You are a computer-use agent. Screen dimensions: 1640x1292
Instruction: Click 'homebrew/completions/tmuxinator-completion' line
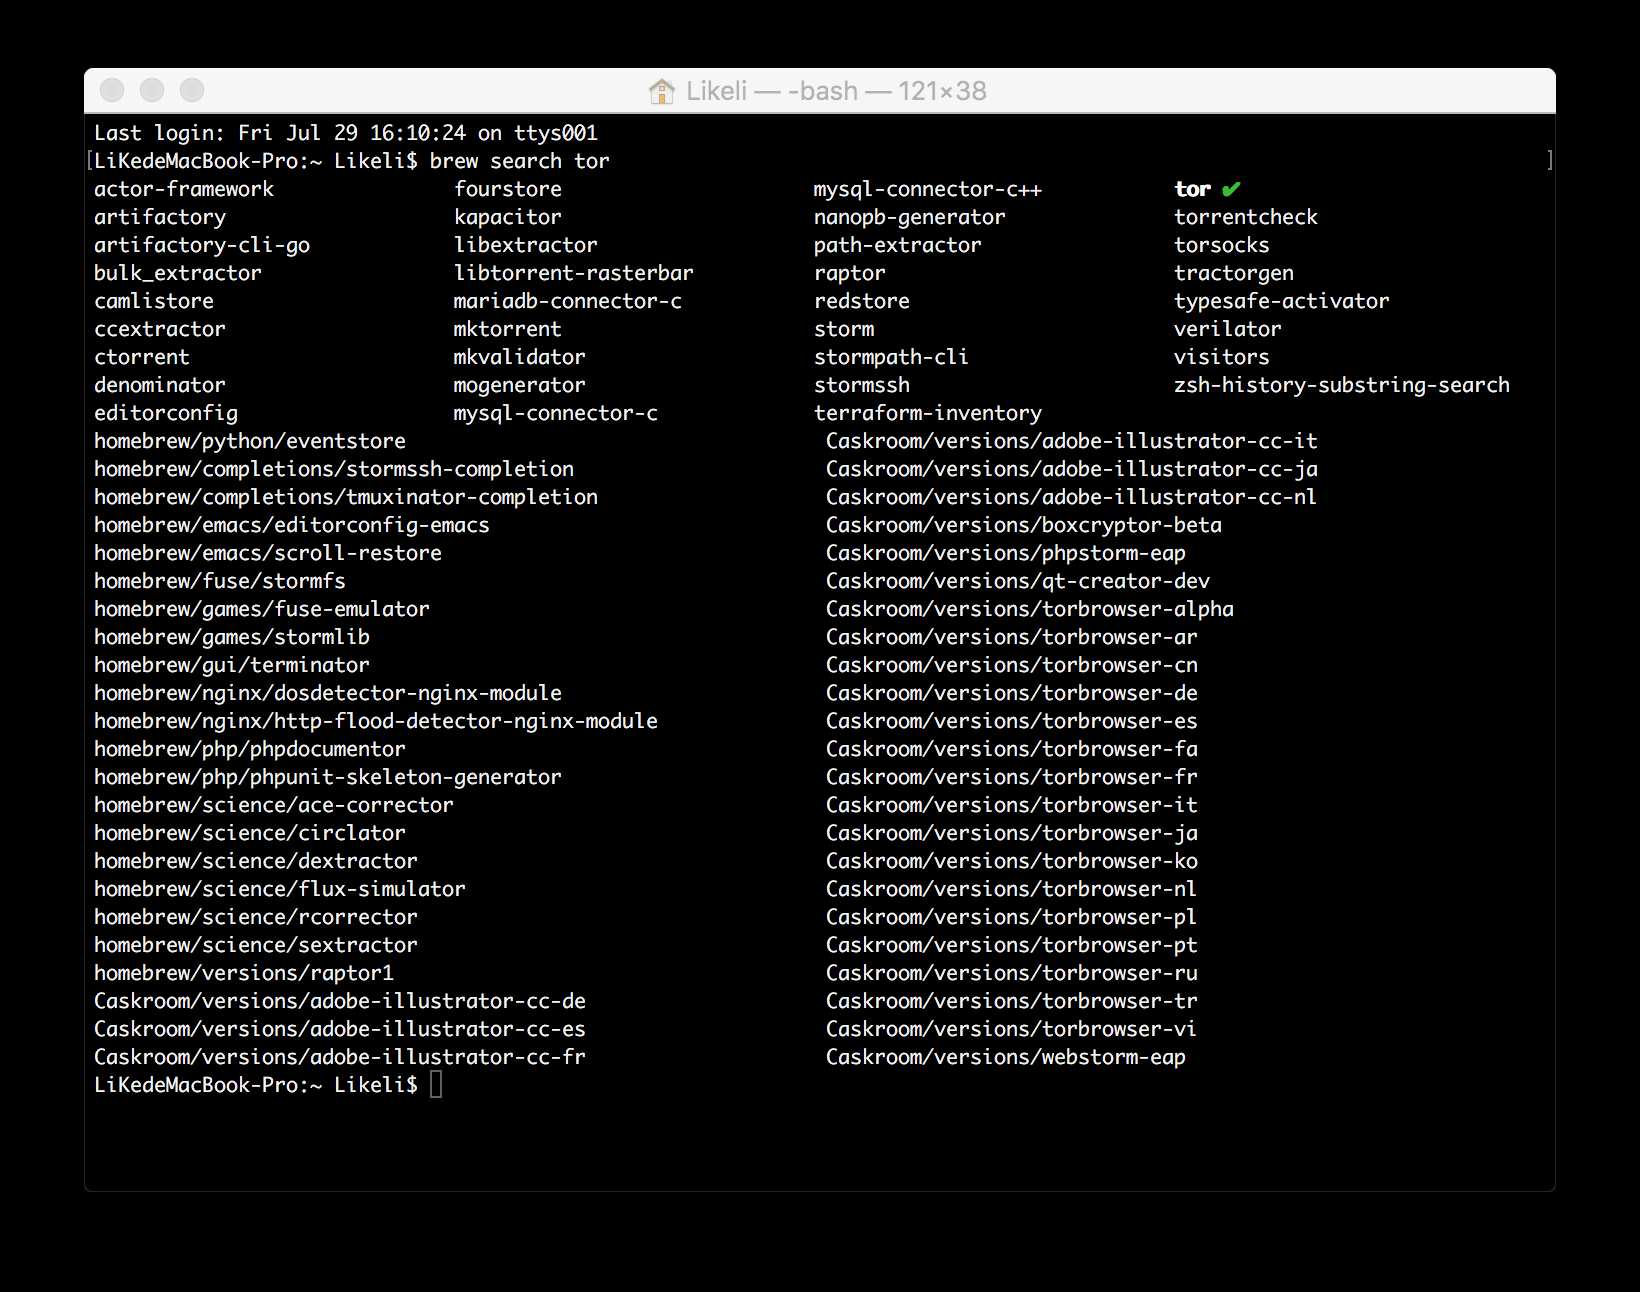346,497
